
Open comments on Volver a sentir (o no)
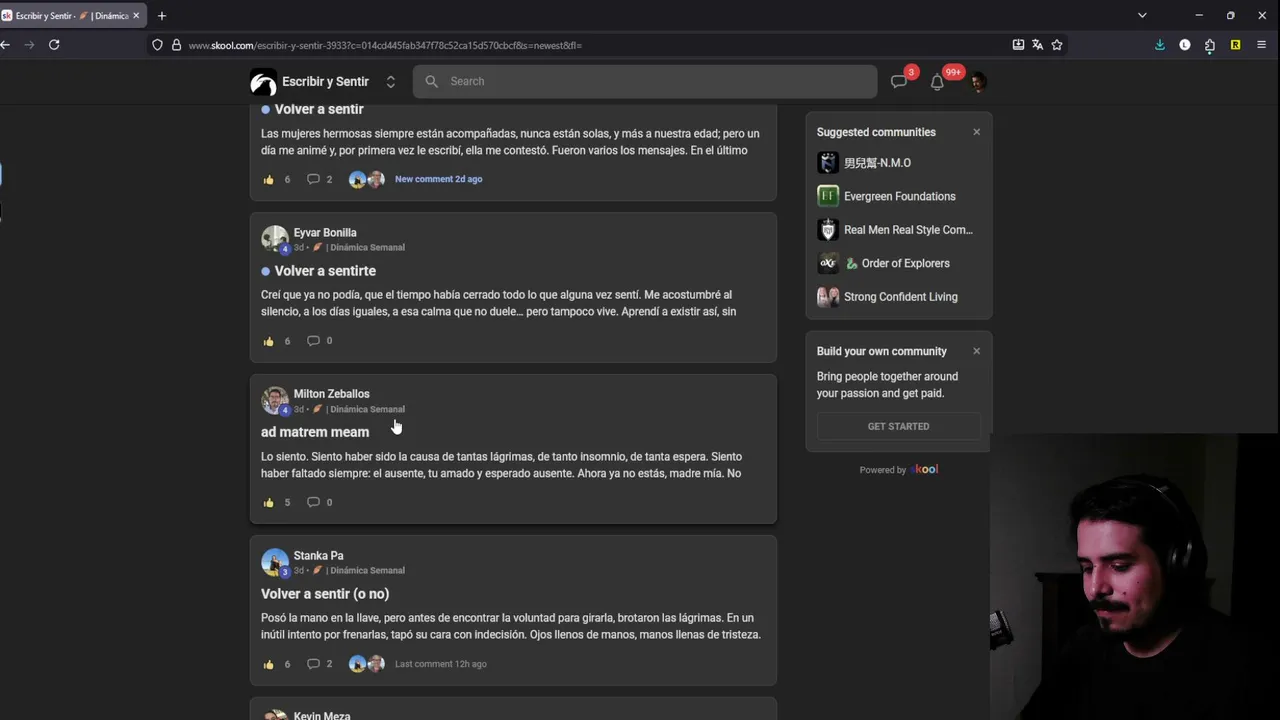click(x=313, y=664)
